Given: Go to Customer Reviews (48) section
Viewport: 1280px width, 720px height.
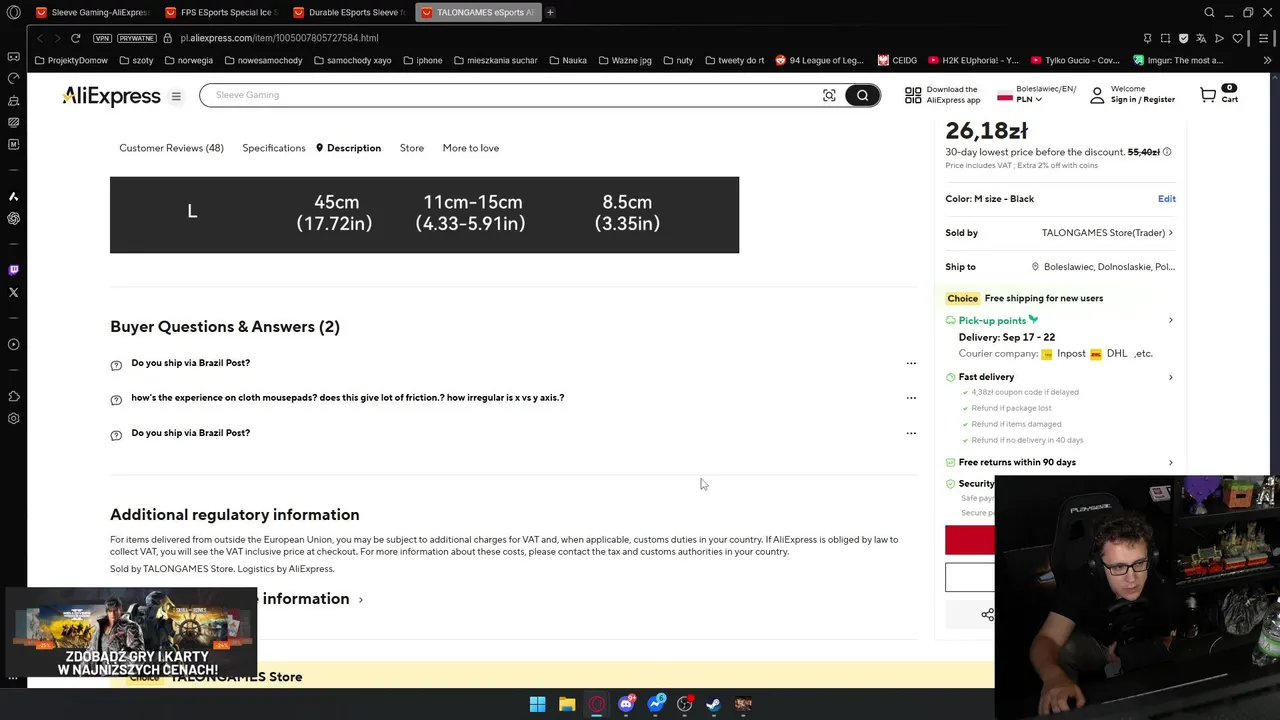Looking at the screenshot, I should click(x=171, y=148).
